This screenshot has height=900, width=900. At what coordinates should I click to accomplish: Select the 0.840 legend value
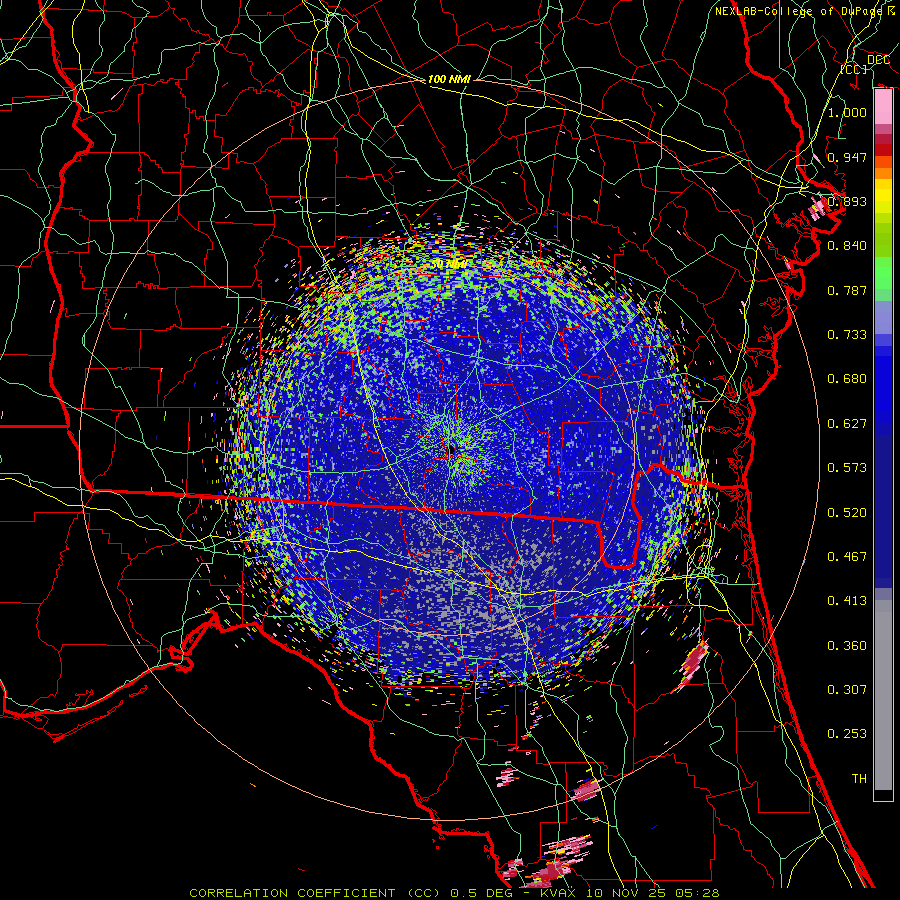point(847,245)
